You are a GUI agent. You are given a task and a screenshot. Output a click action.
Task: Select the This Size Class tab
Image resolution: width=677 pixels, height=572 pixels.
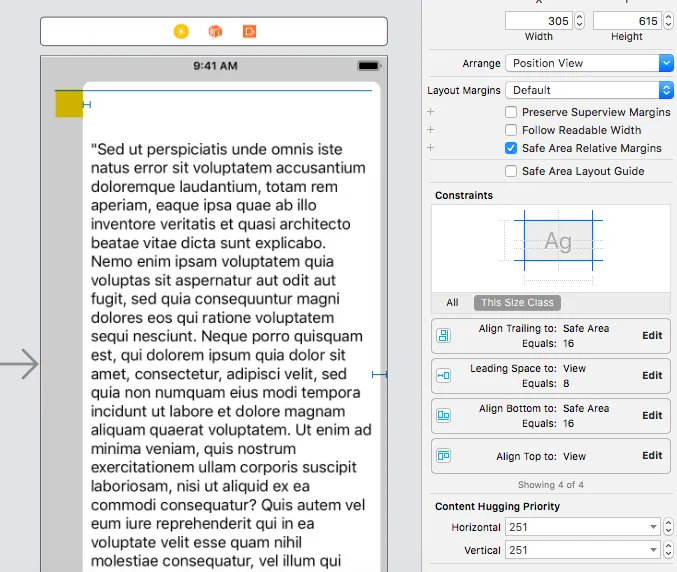[517, 303]
